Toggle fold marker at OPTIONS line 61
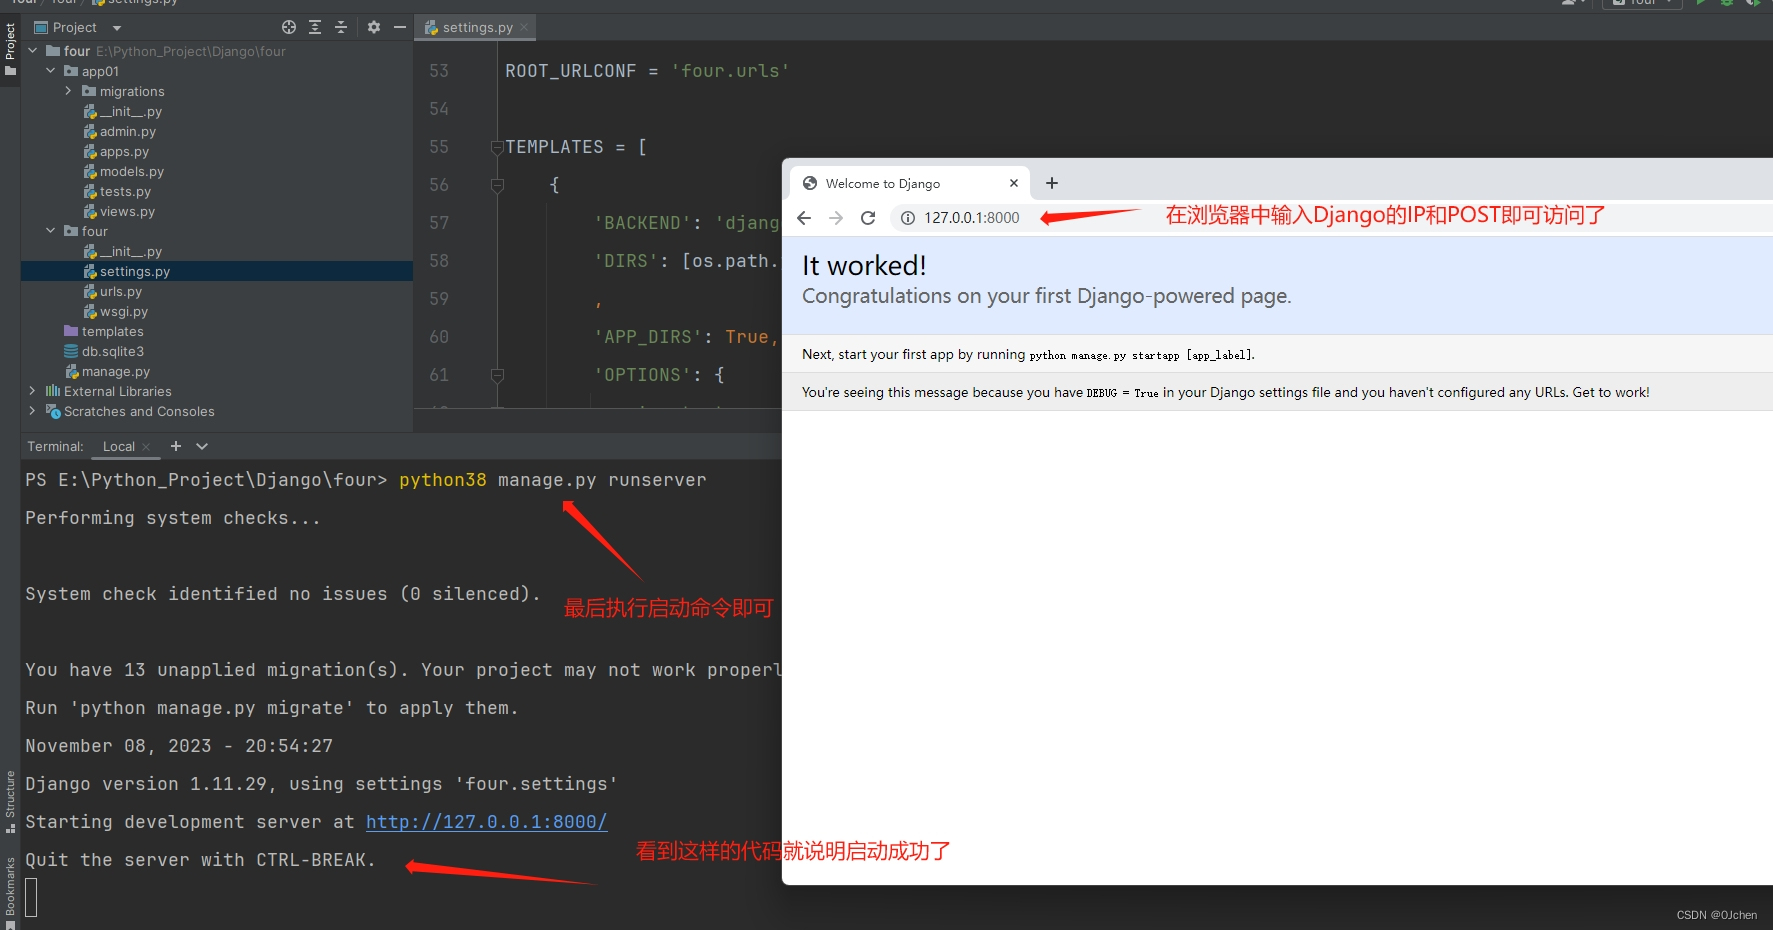 point(497,375)
